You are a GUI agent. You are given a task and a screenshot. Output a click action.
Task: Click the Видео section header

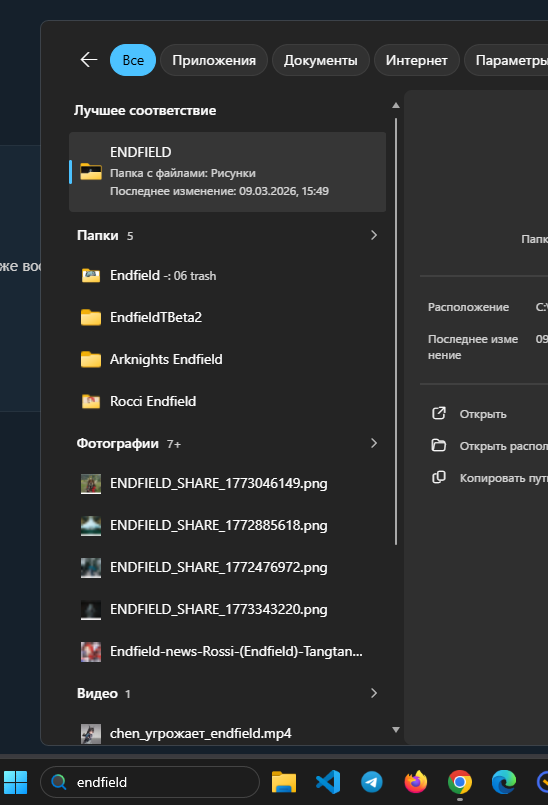pos(97,693)
